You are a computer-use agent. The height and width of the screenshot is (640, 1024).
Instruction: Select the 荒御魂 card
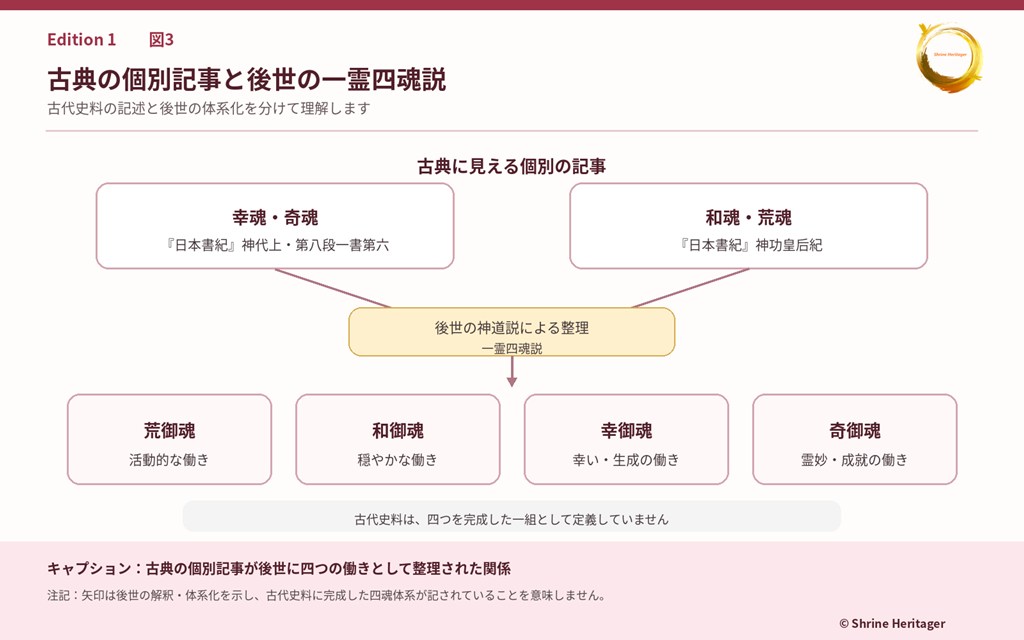pyautogui.click(x=169, y=440)
